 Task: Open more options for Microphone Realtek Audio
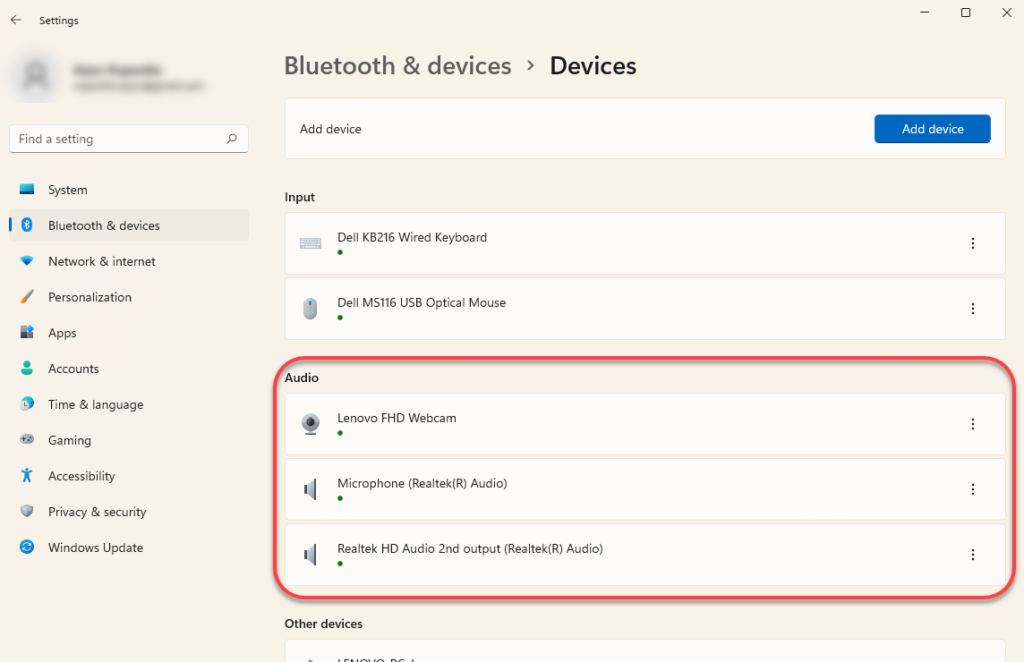972,489
